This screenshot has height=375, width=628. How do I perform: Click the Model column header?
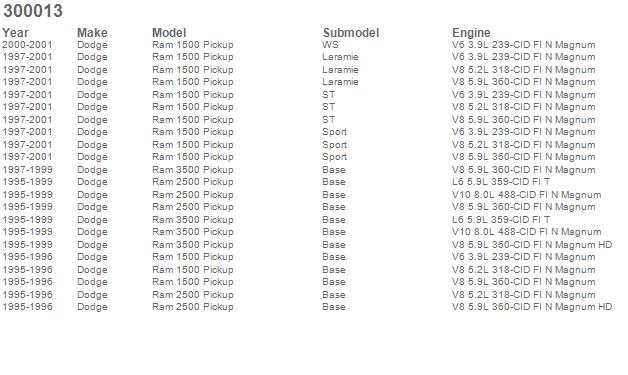tap(169, 33)
